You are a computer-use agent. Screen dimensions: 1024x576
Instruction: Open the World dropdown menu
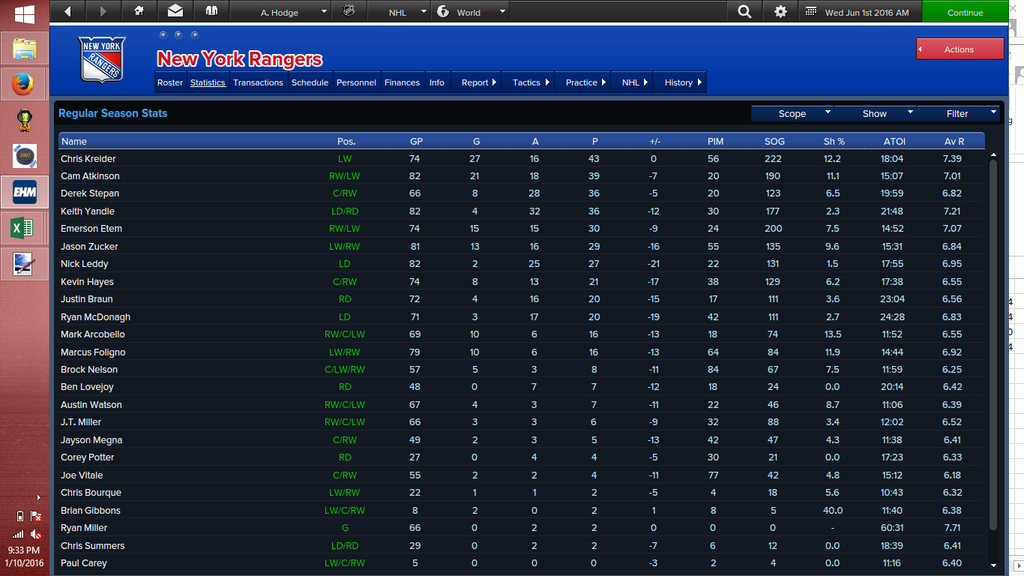(470, 12)
